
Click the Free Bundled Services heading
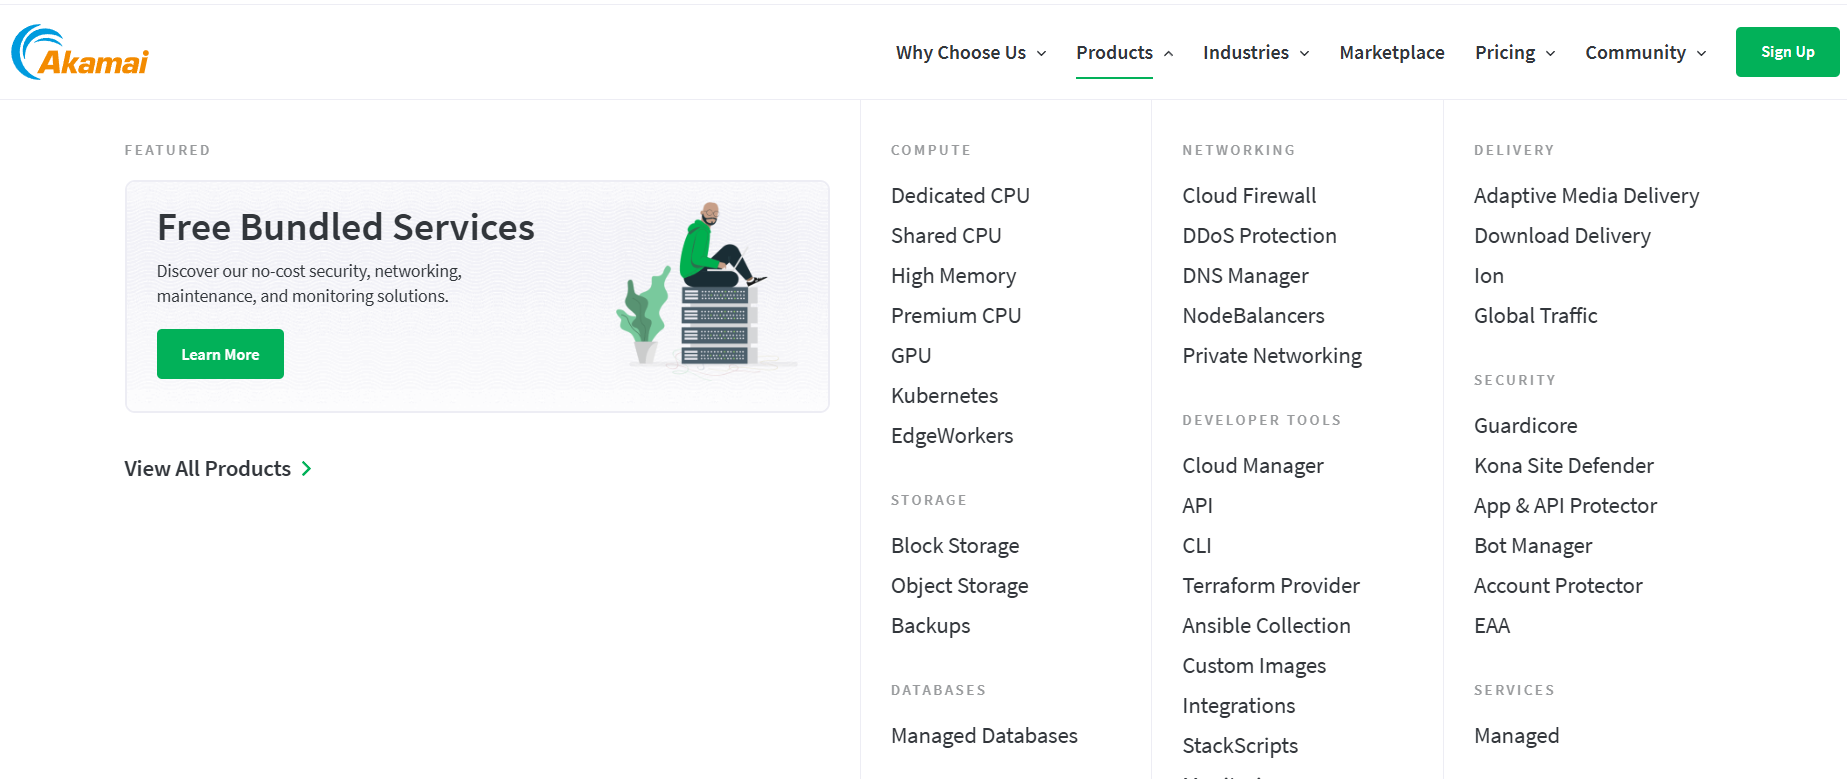(x=346, y=228)
